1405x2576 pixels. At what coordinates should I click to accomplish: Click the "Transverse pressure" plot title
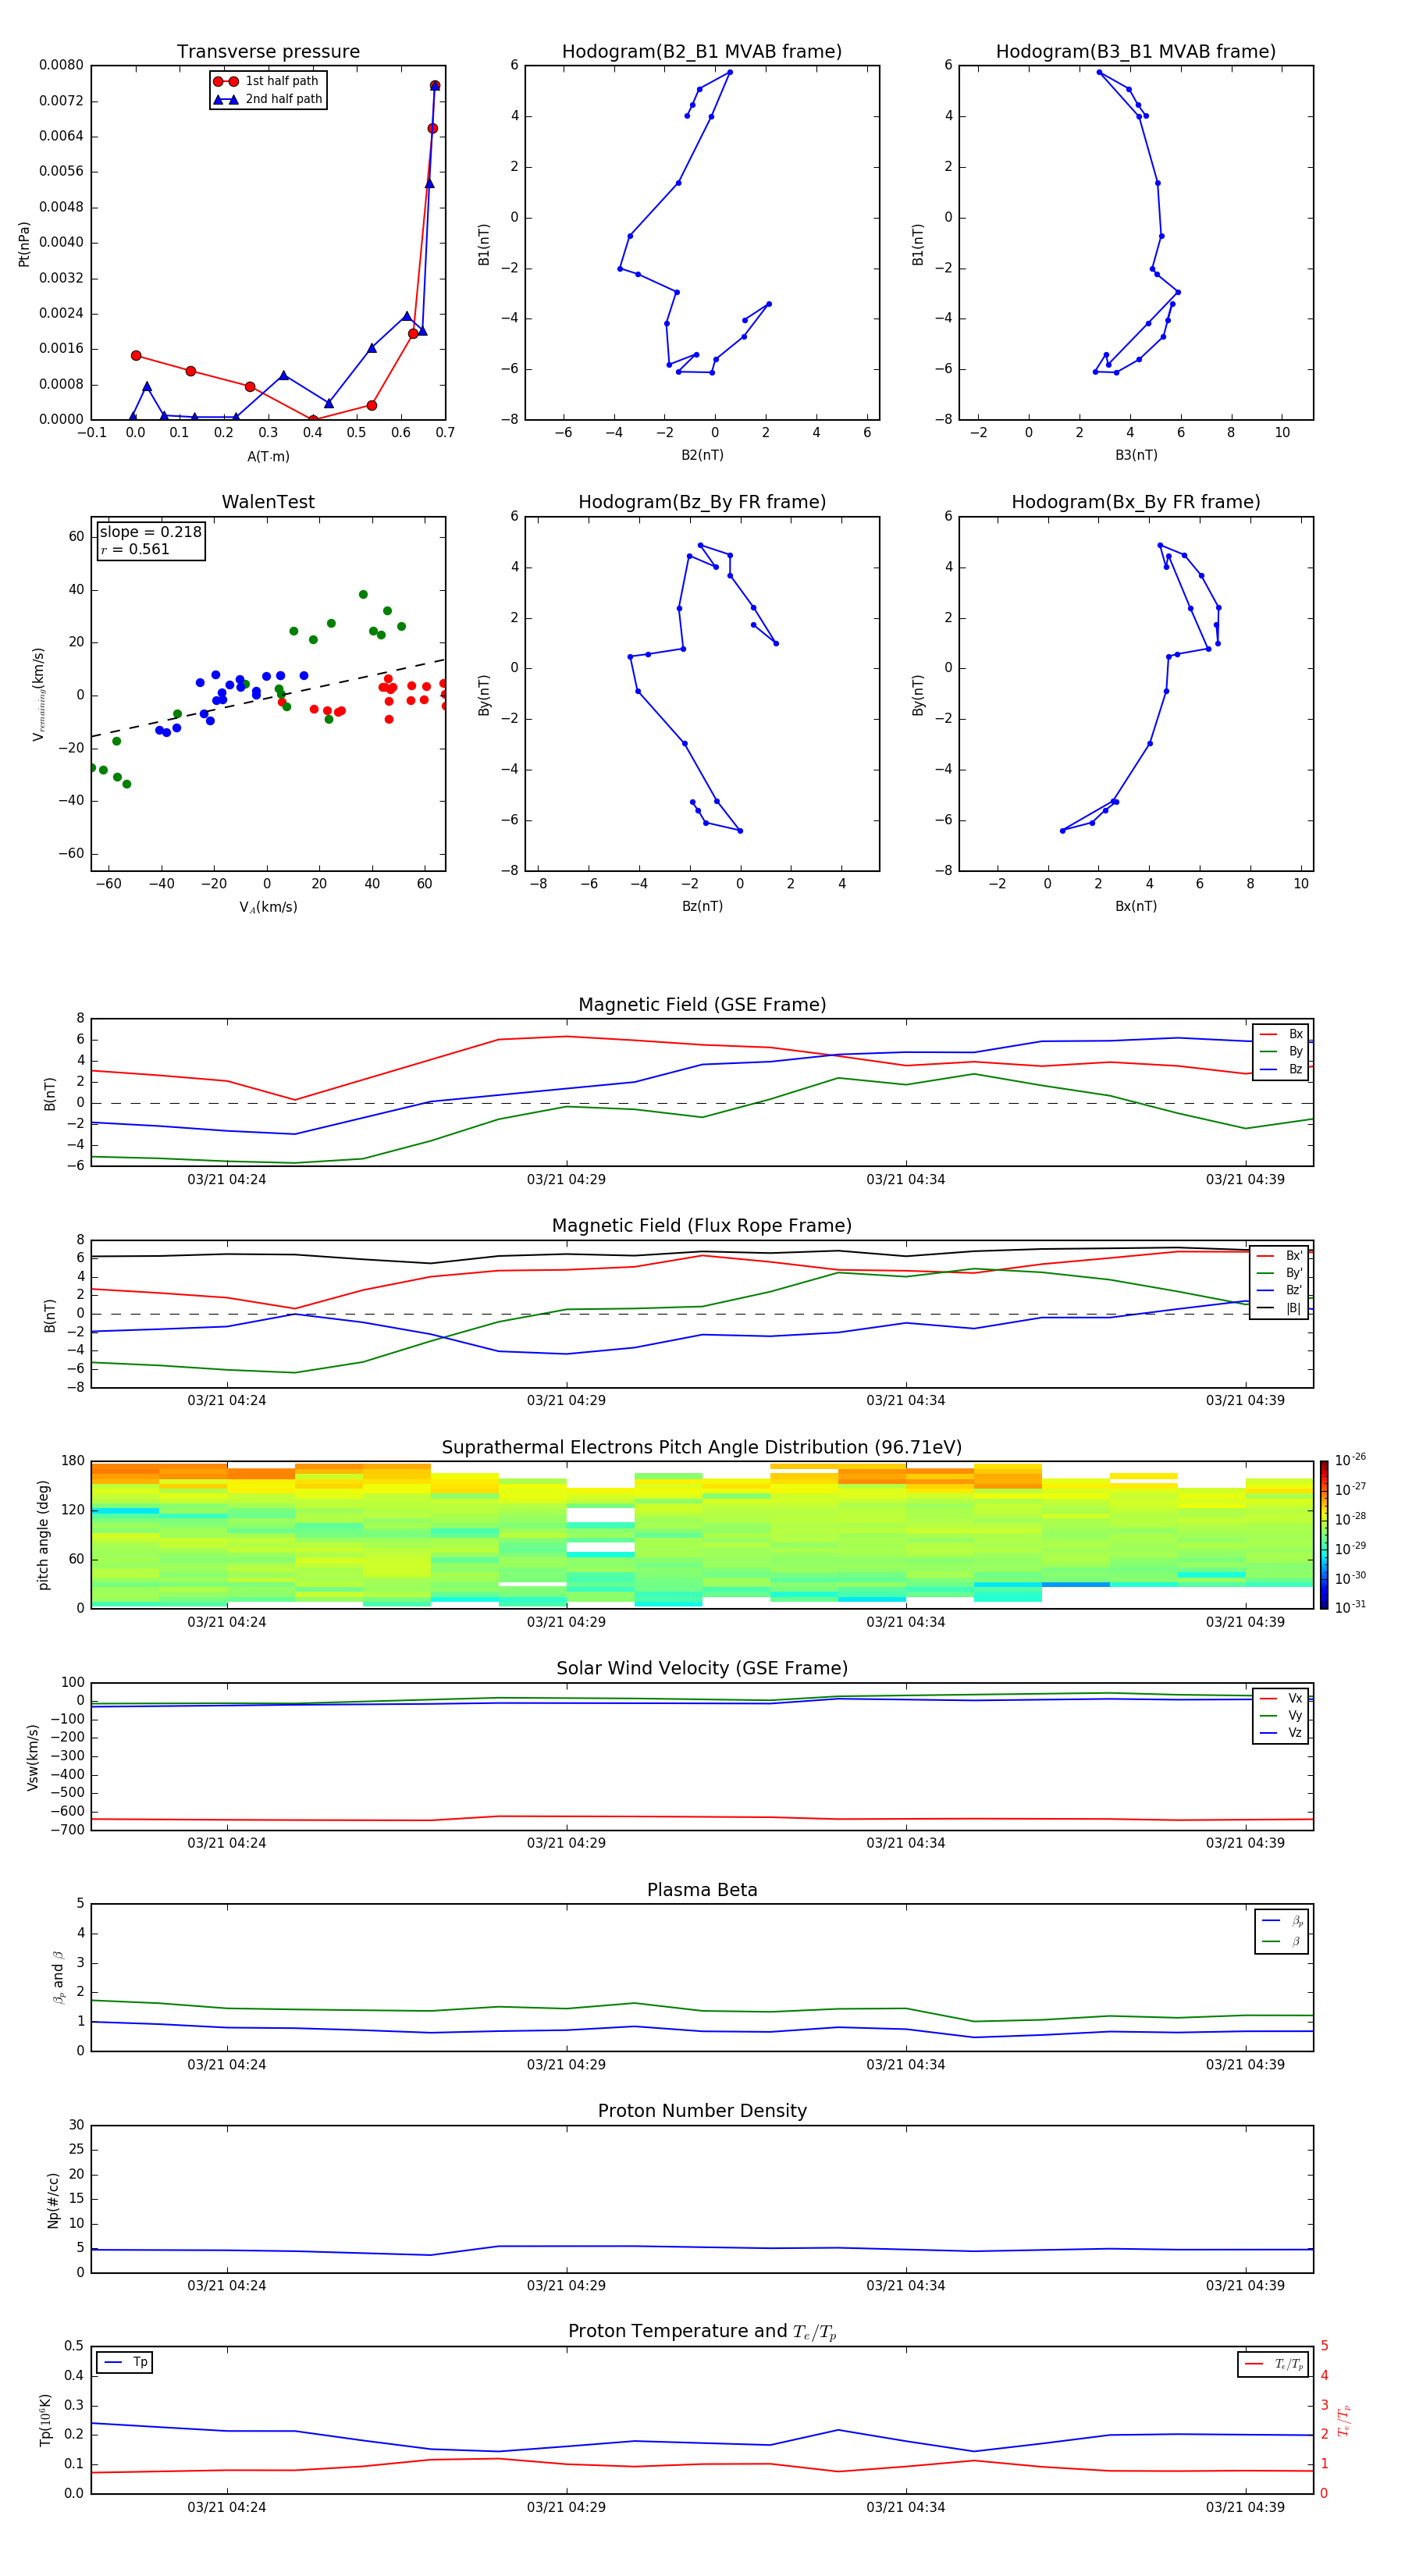pos(268,52)
